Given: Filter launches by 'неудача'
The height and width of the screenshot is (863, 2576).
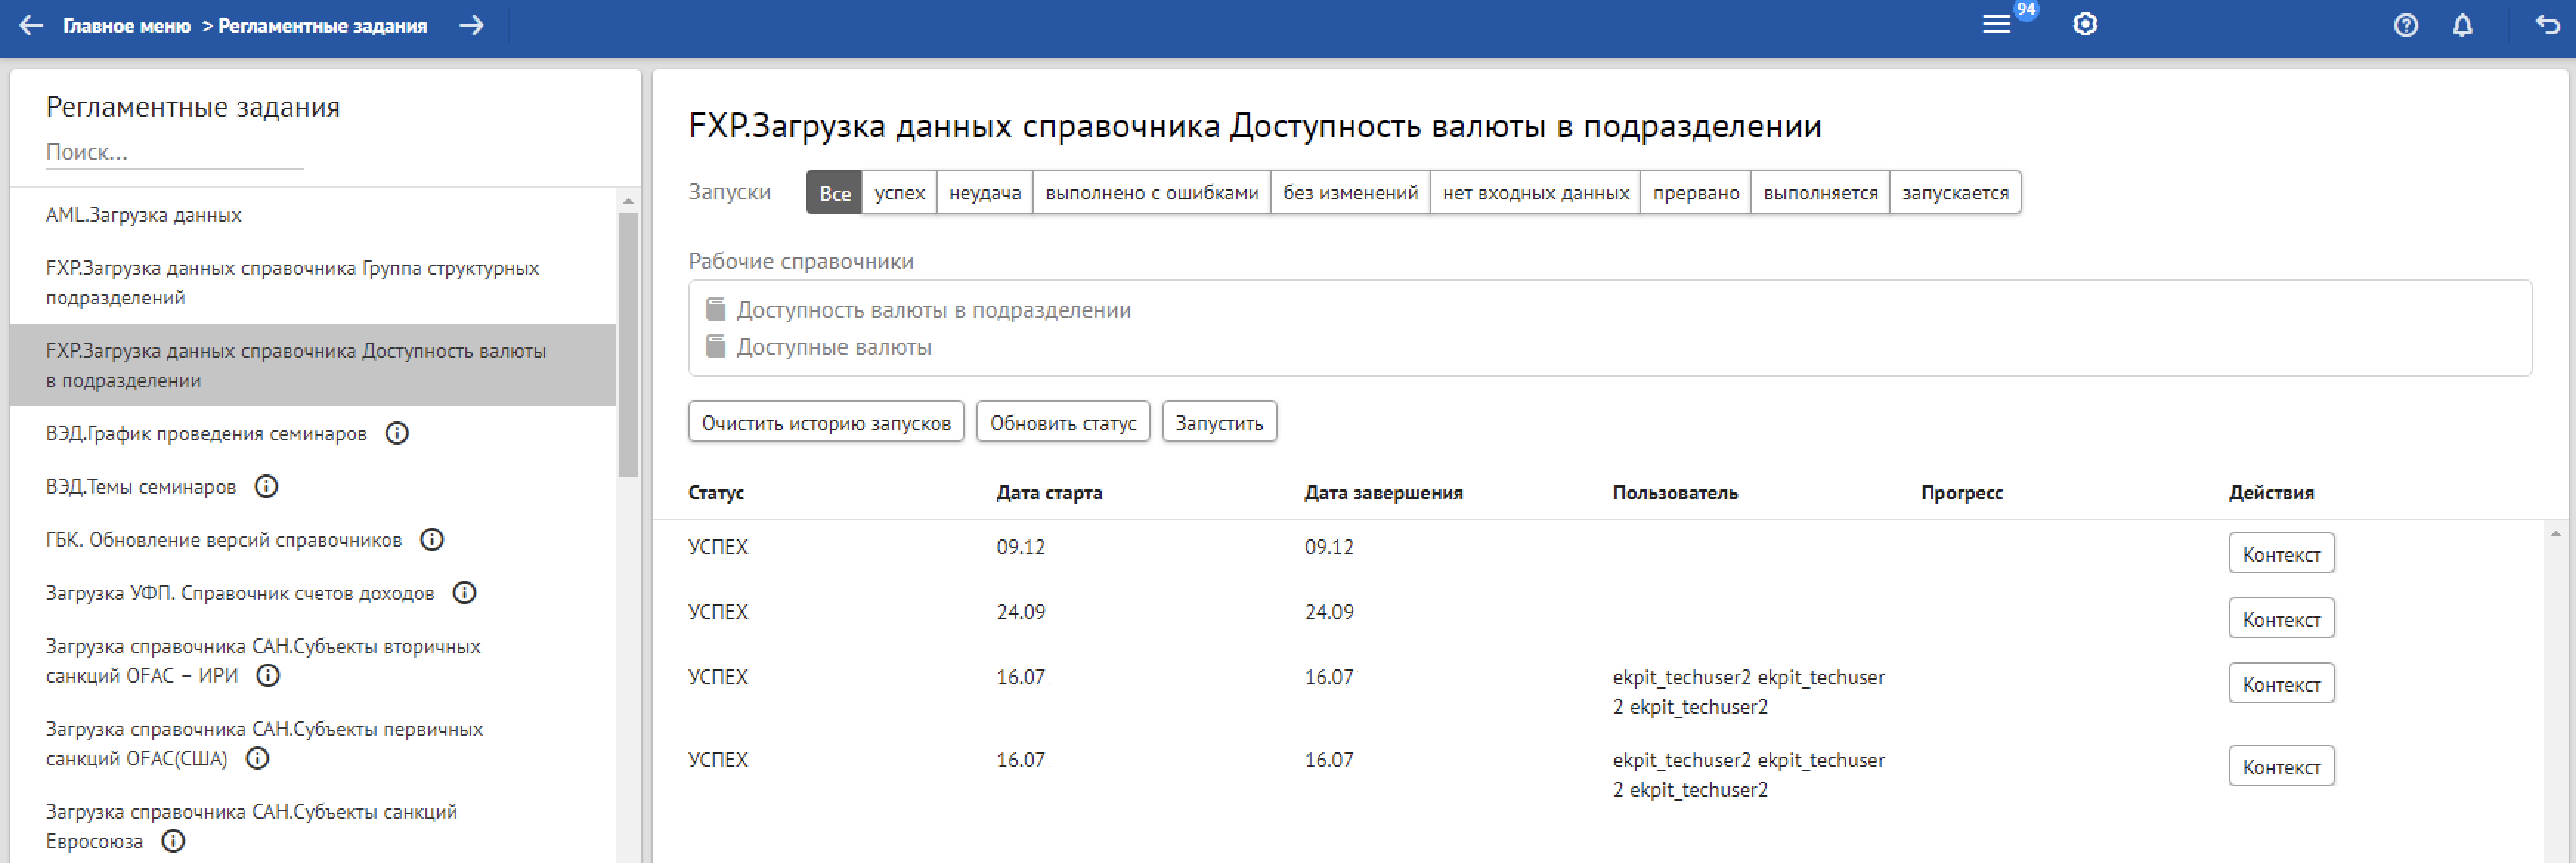Looking at the screenshot, I should (984, 193).
